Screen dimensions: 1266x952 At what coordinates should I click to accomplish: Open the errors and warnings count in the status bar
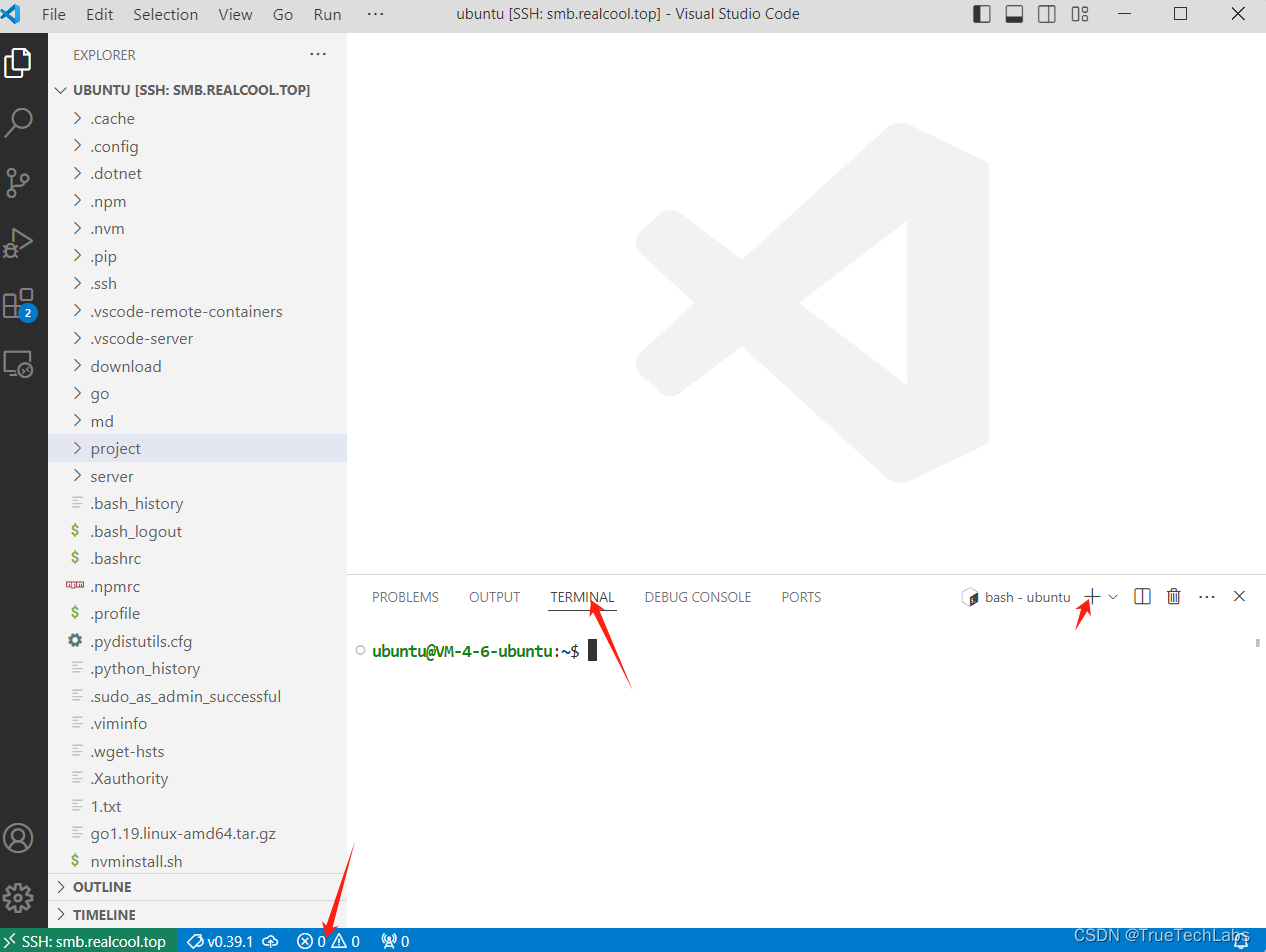pos(328,941)
